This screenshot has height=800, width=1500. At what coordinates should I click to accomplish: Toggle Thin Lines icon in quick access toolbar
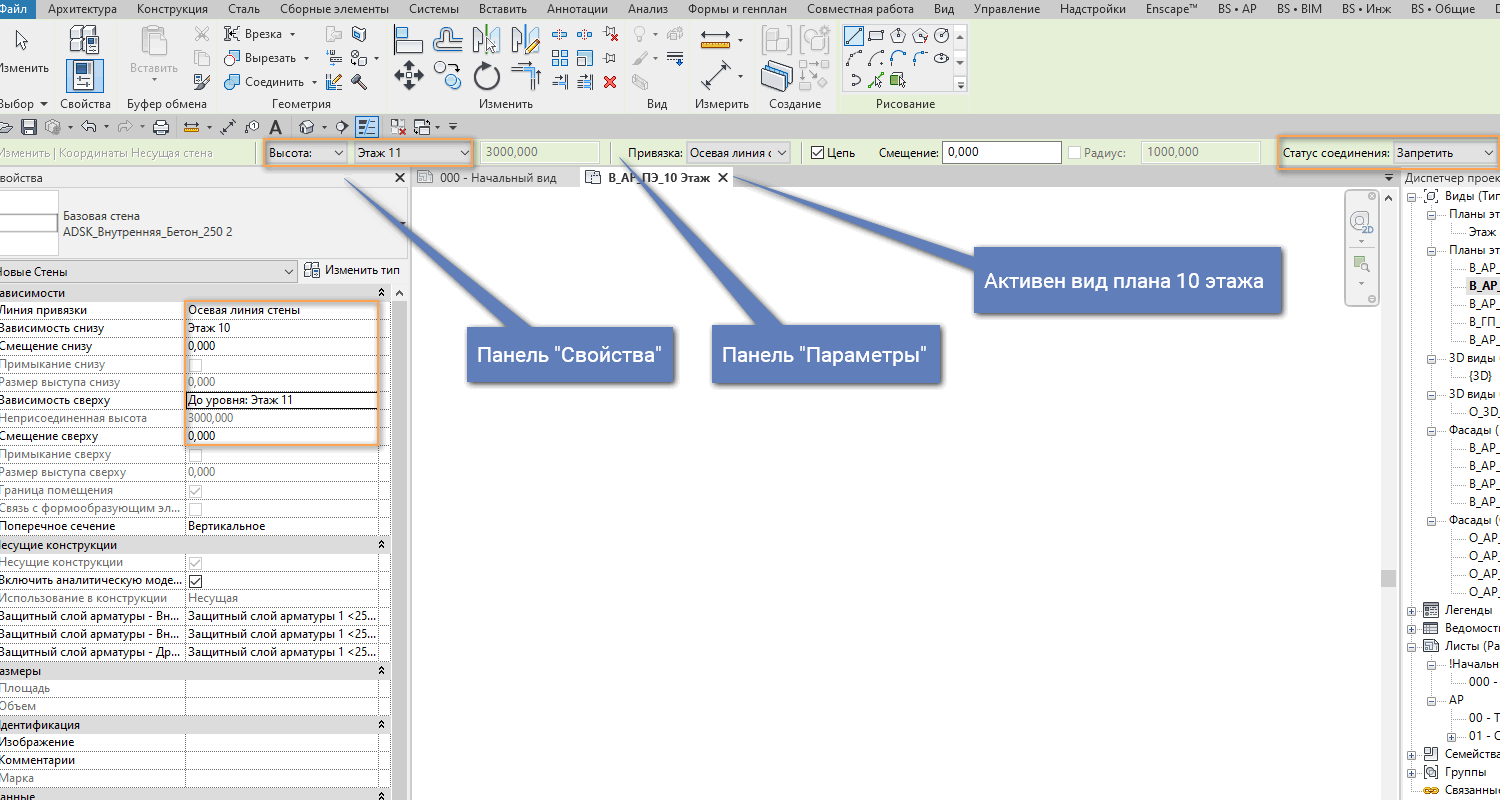coord(368,127)
